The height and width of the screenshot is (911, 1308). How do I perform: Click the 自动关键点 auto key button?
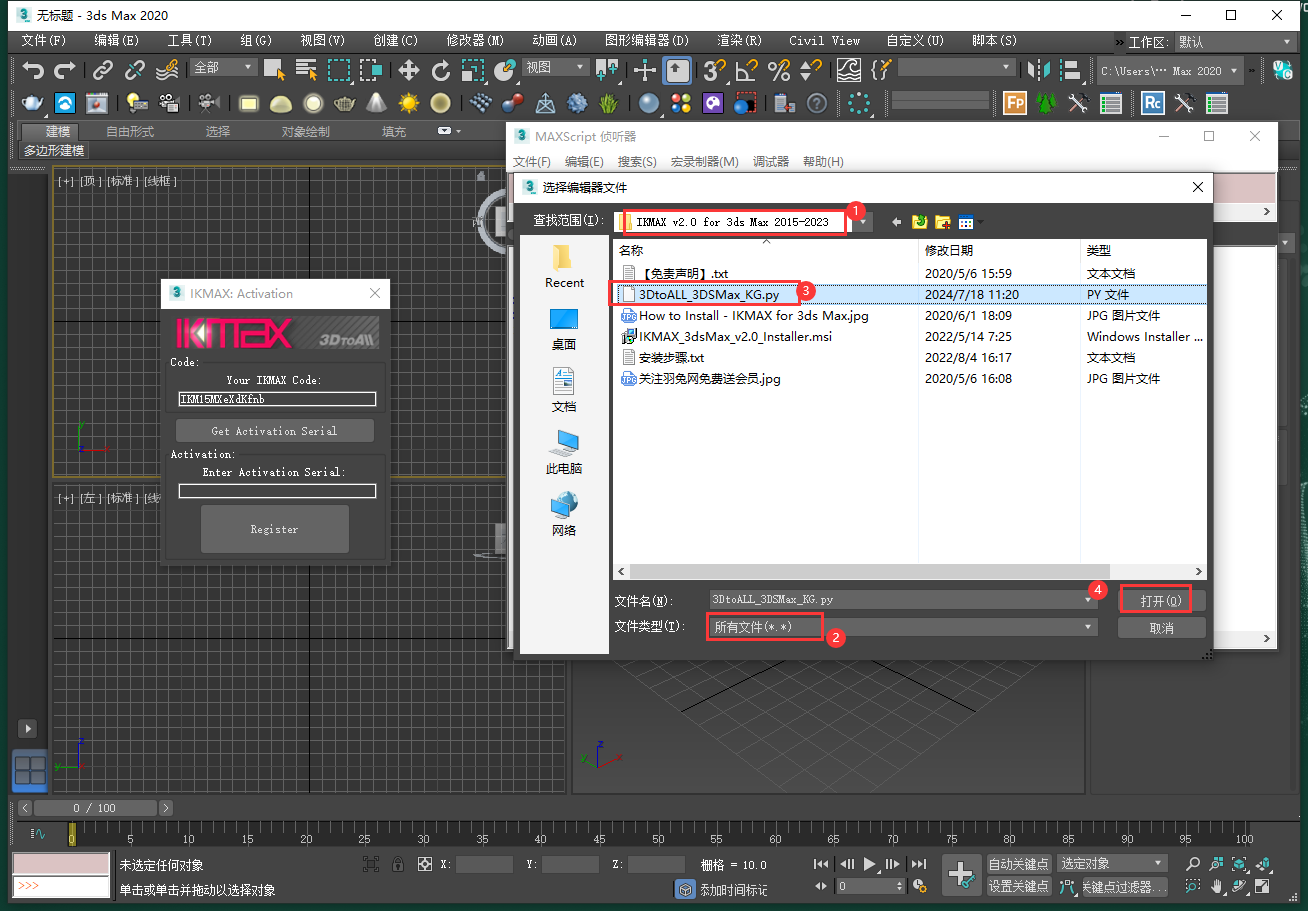(1018, 864)
